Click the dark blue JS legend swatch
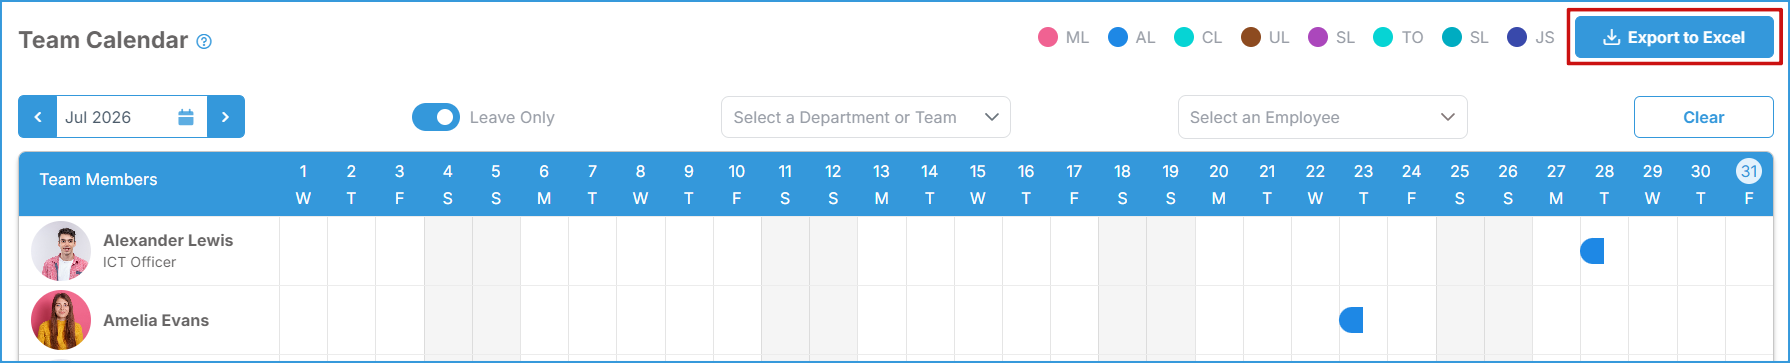 tap(1517, 38)
